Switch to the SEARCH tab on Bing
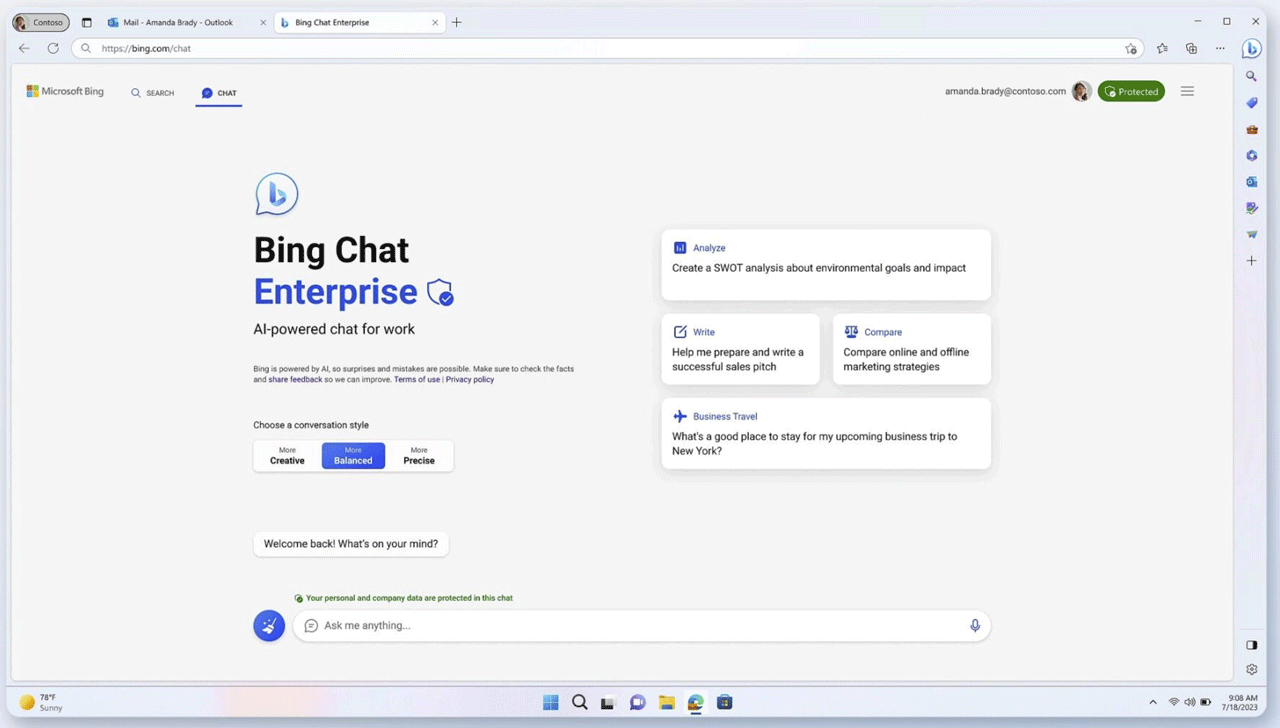This screenshot has height=728, width=1280. pos(152,93)
